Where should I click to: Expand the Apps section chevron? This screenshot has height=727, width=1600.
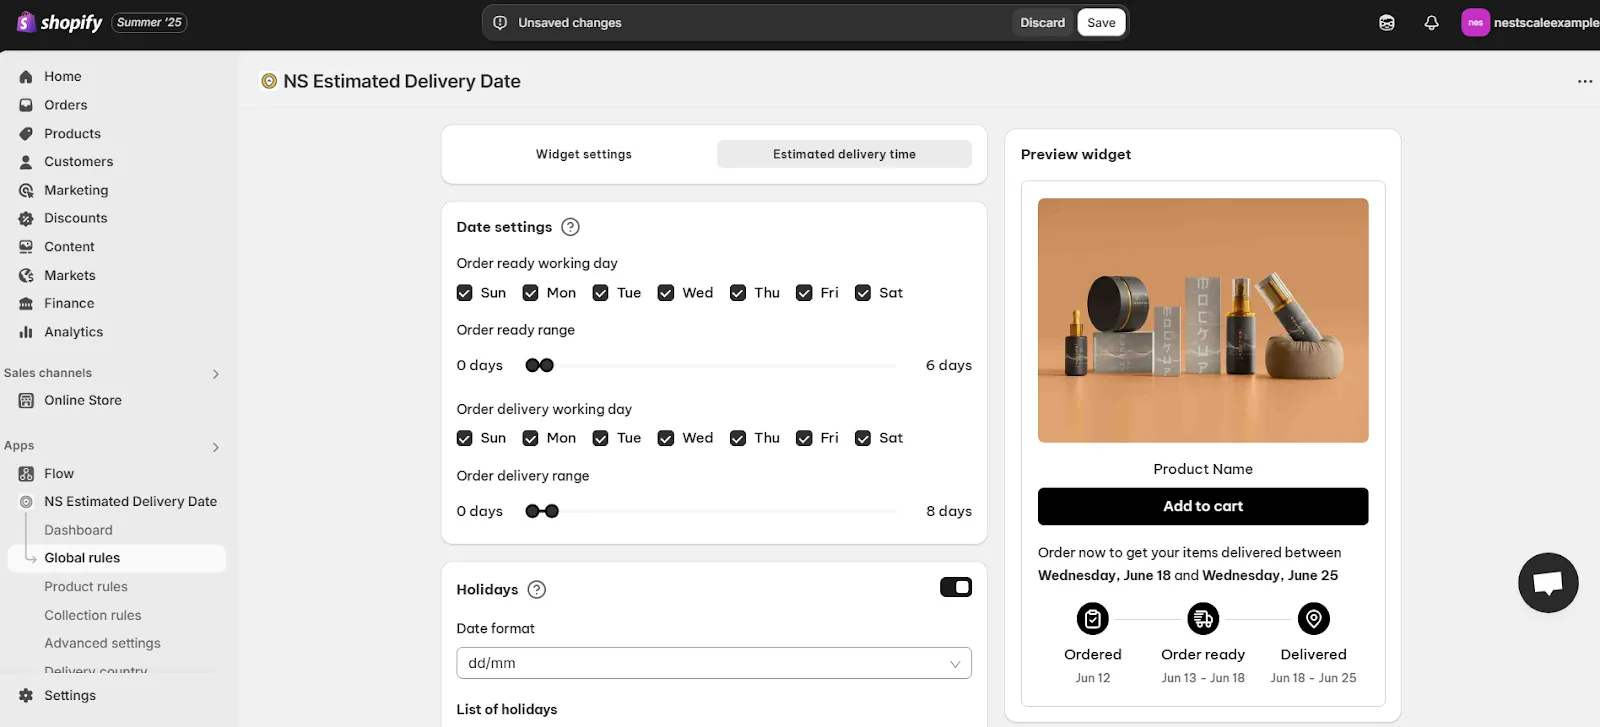[215, 447]
